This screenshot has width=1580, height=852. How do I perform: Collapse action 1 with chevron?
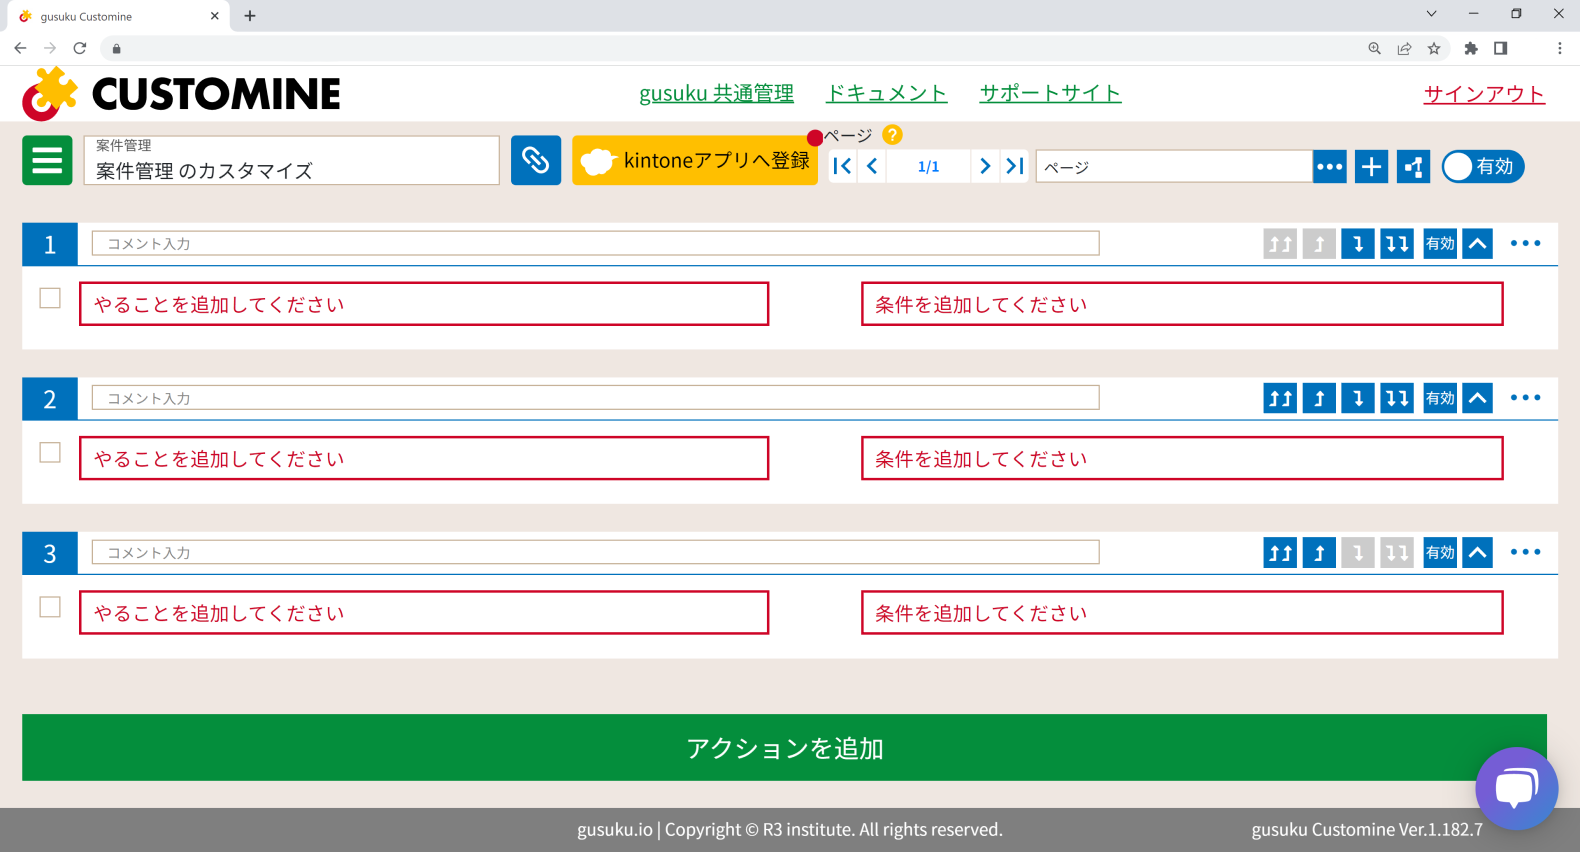click(x=1477, y=243)
